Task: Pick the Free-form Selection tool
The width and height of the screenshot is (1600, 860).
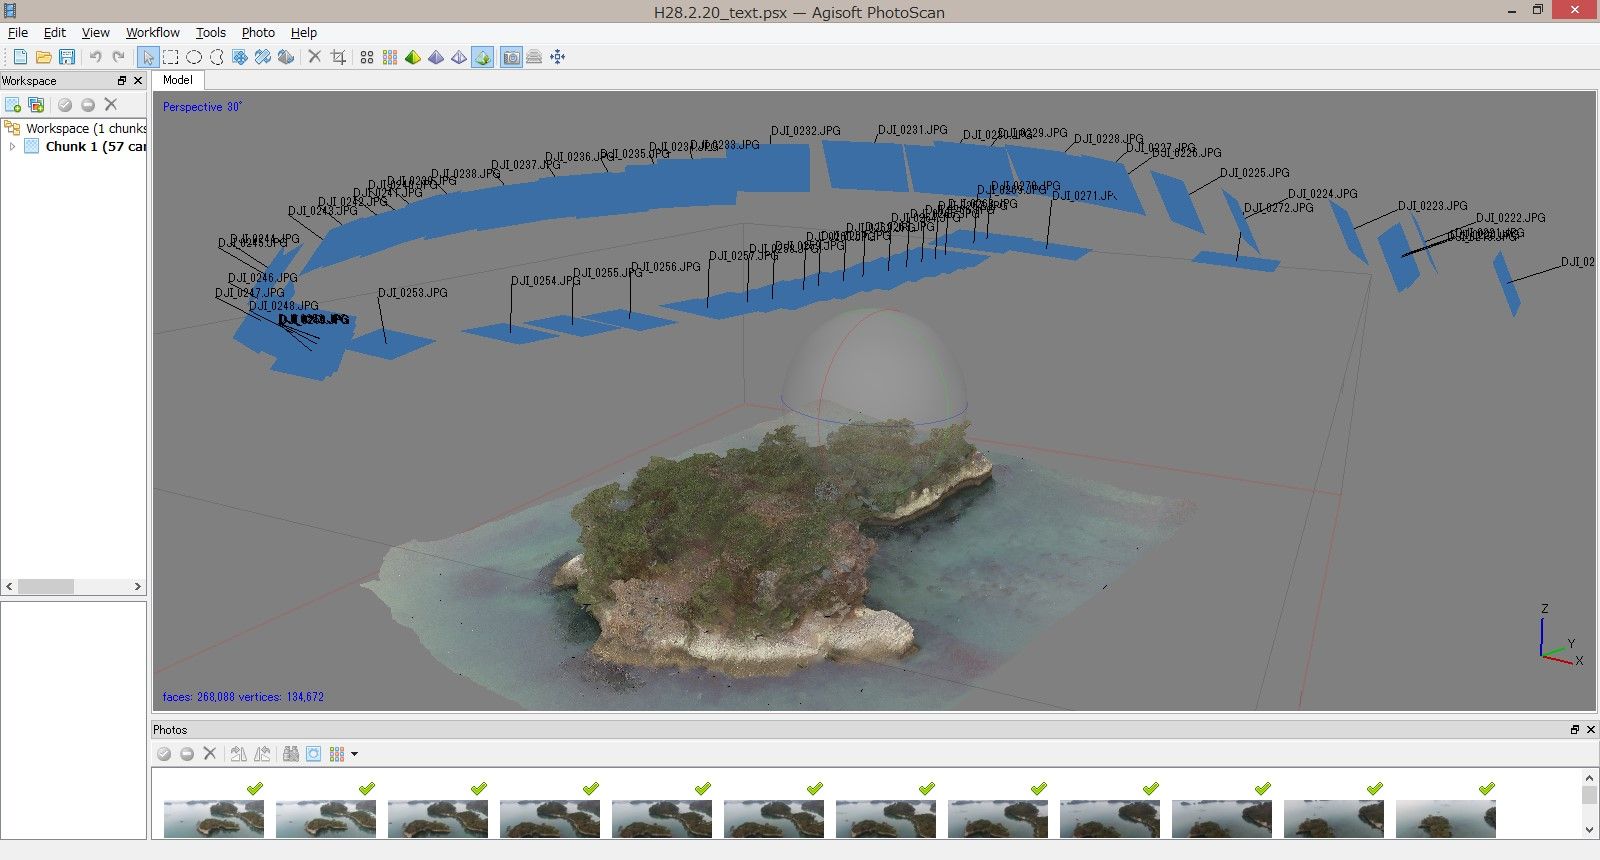Action: point(217,57)
